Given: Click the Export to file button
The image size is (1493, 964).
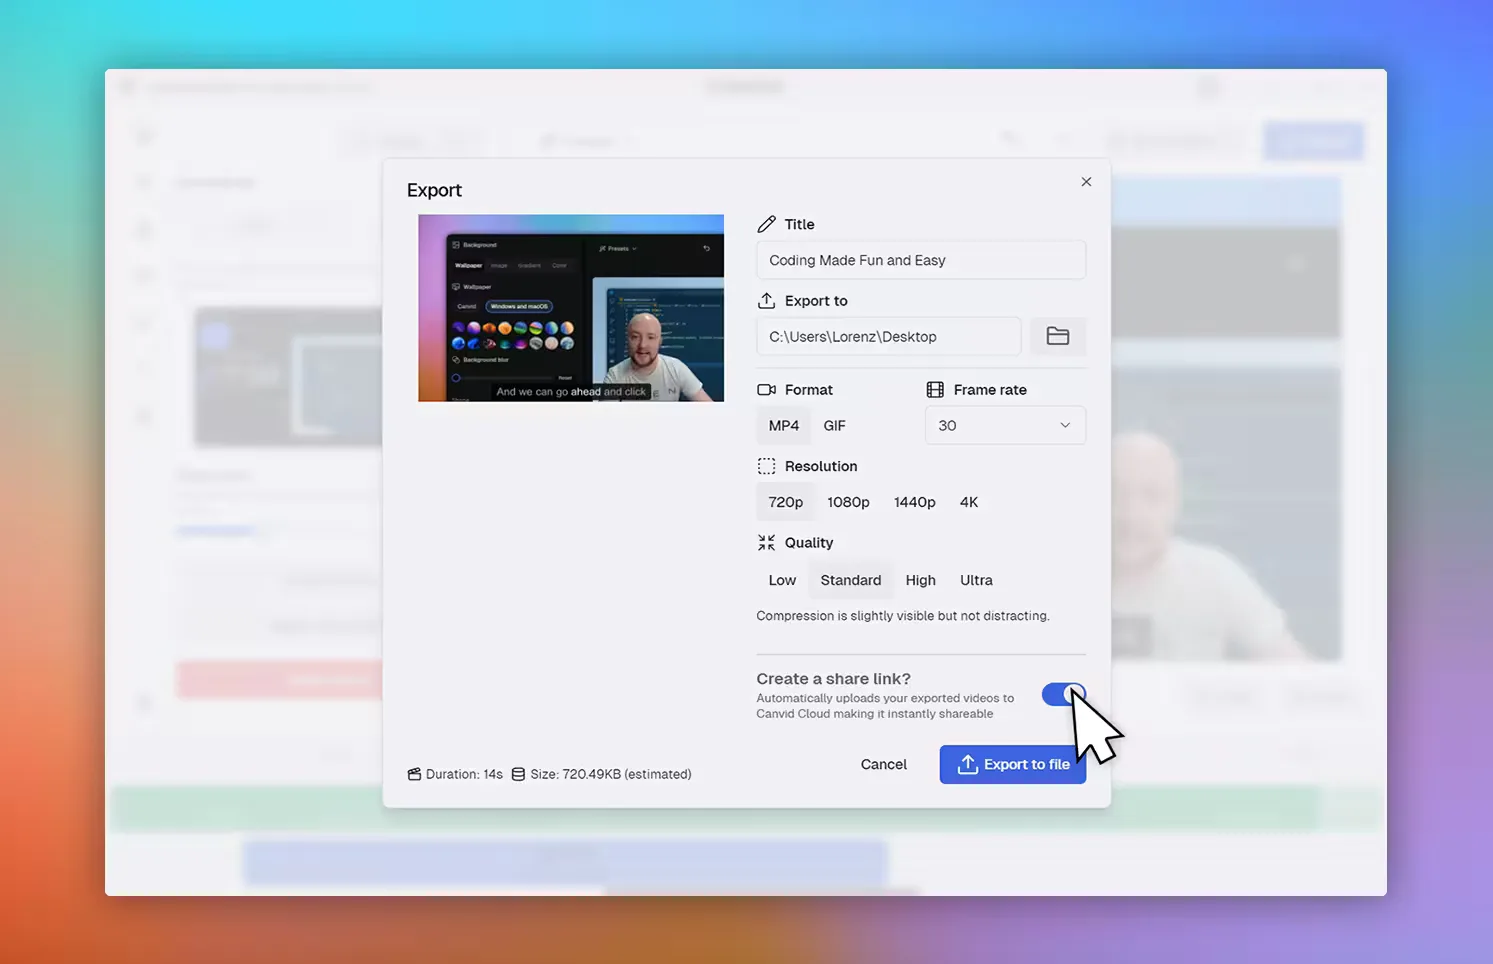Looking at the screenshot, I should 1012,764.
